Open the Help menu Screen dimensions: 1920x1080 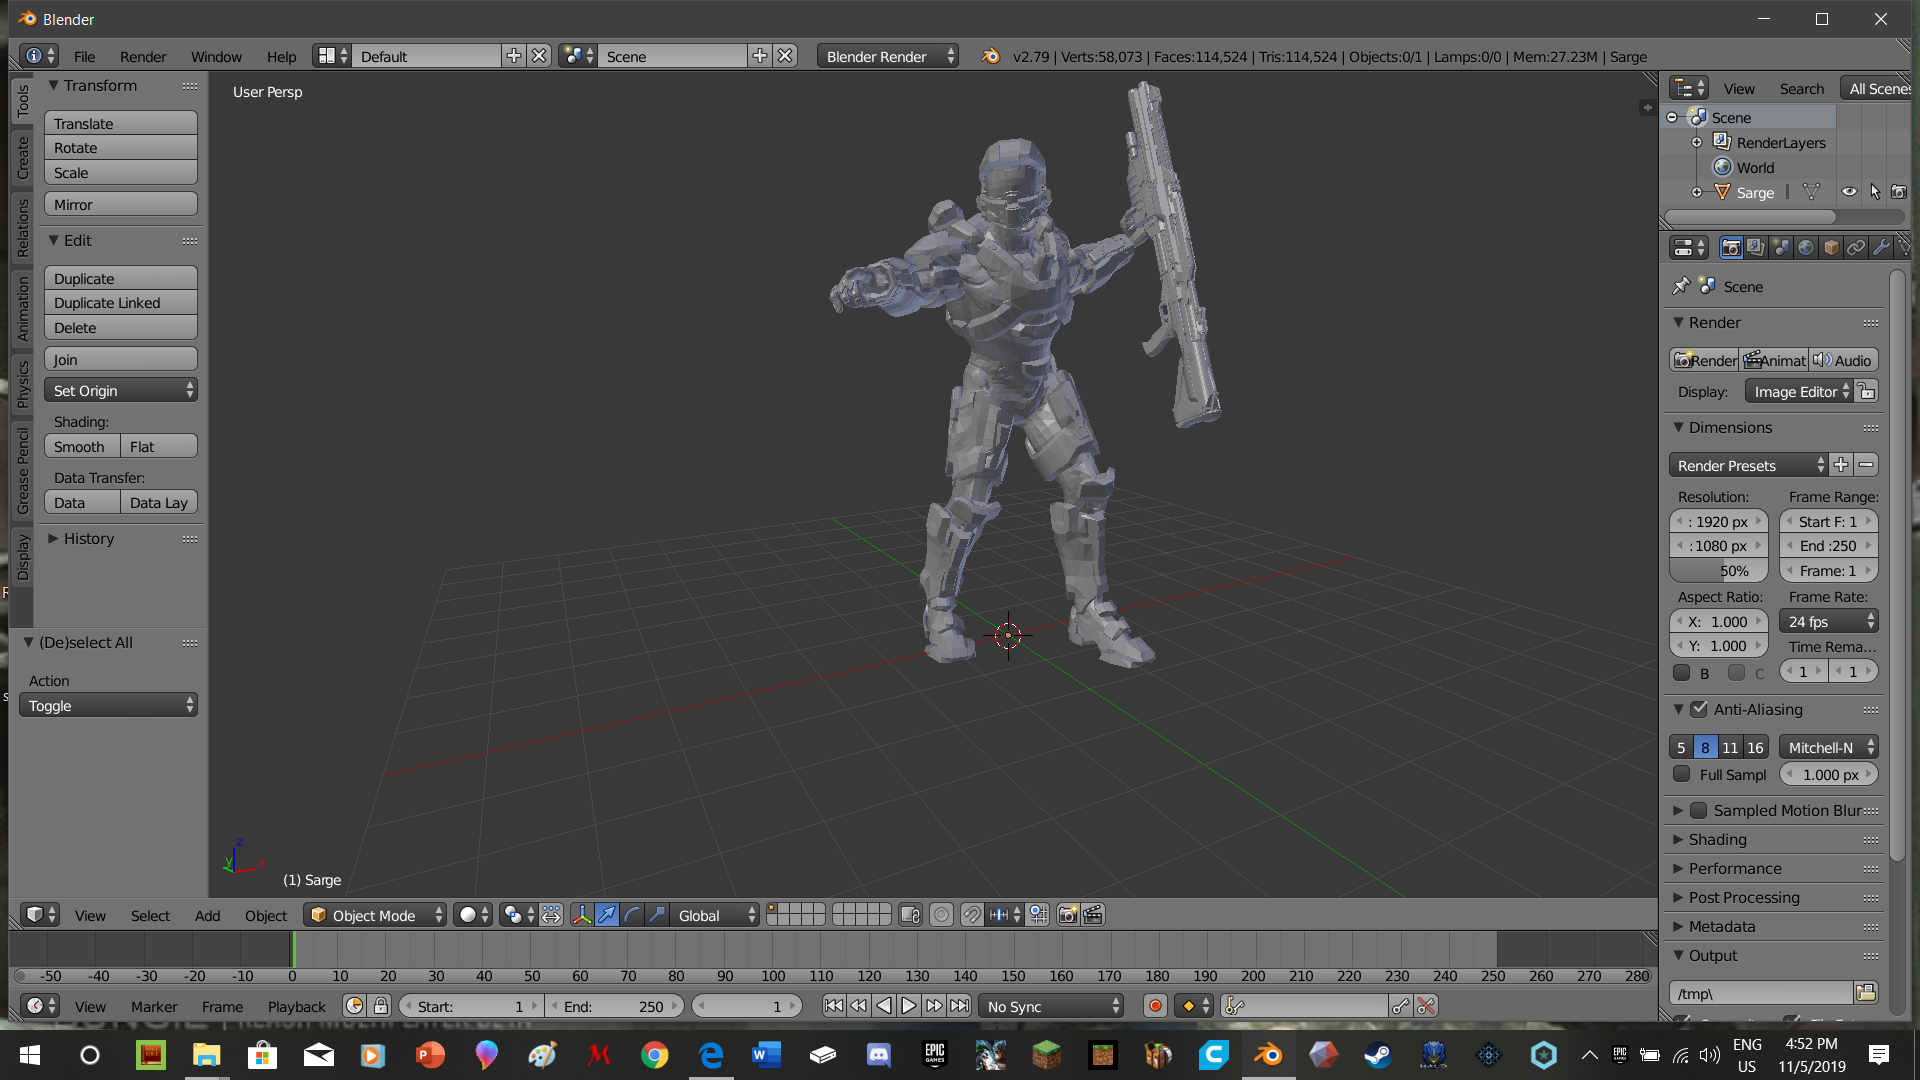281,56
